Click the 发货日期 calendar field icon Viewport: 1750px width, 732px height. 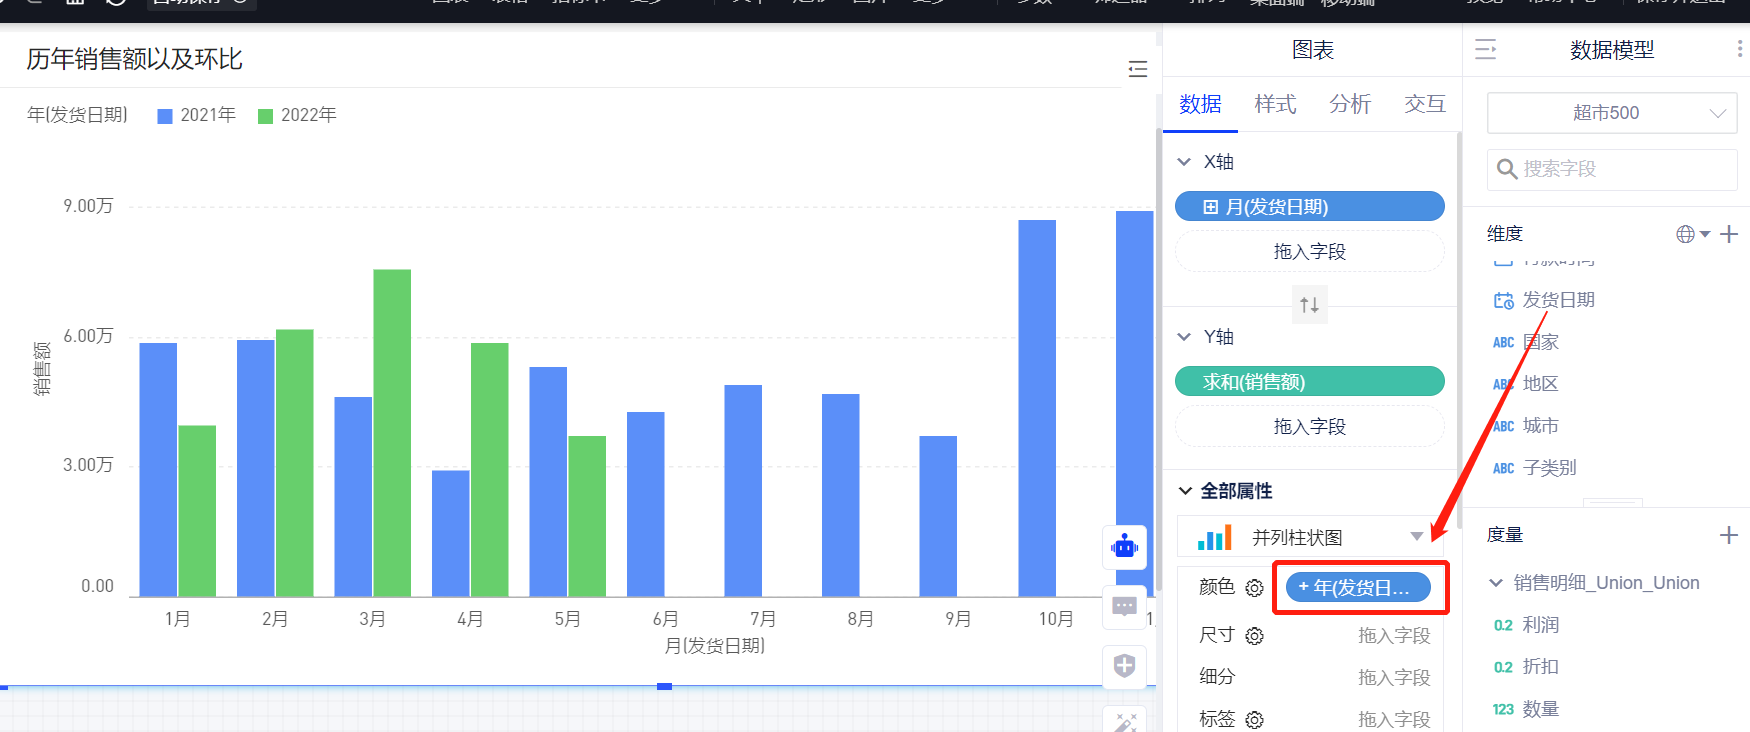1503,300
